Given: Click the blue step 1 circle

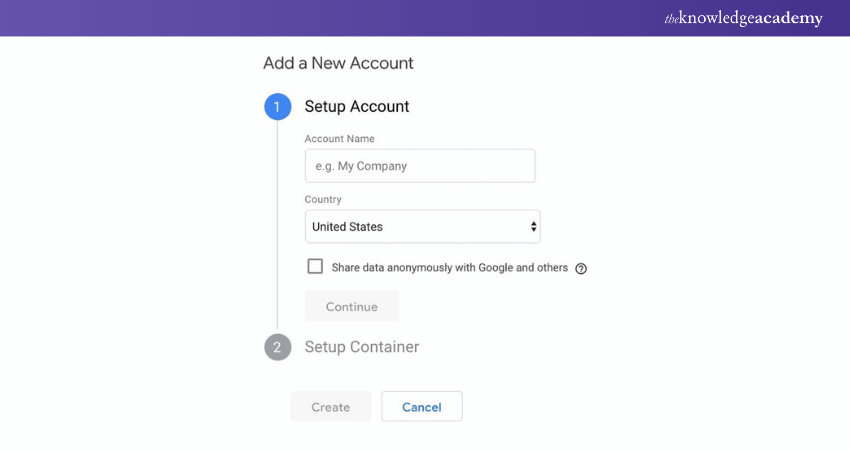Looking at the screenshot, I should pyautogui.click(x=277, y=107).
